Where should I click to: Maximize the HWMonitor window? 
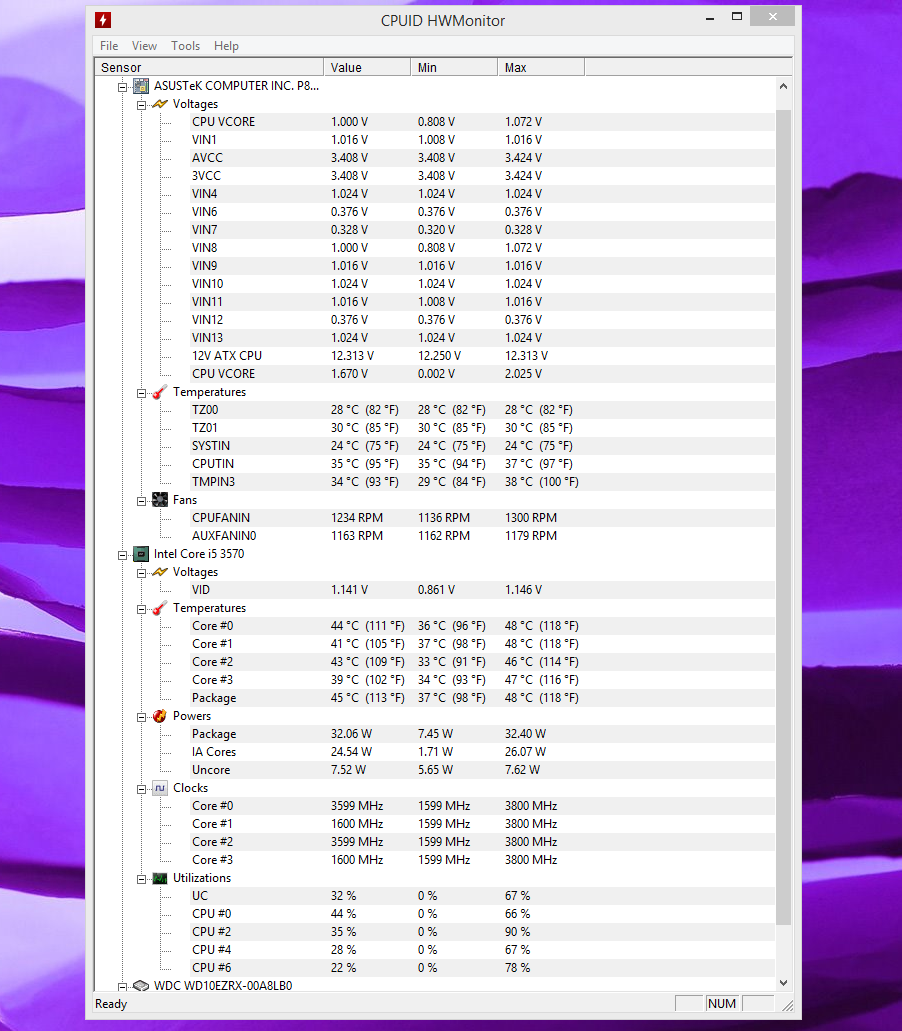[x=737, y=16]
